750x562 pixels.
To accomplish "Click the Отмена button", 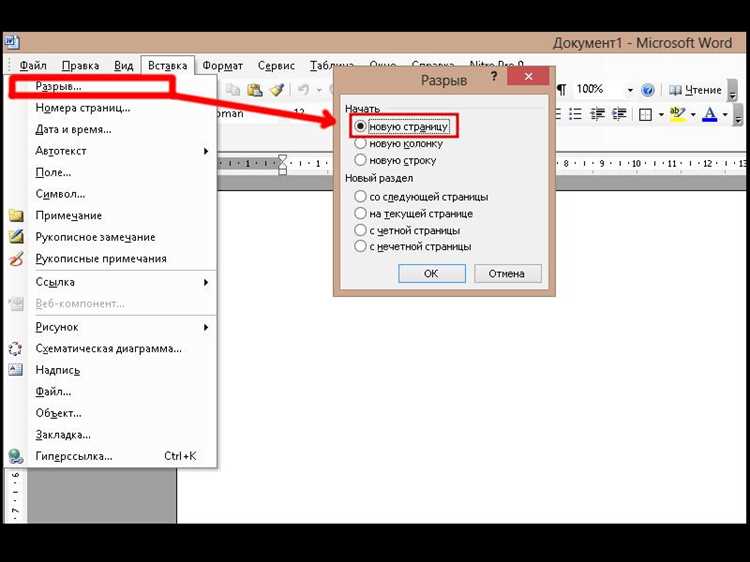I will pos(507,274).
